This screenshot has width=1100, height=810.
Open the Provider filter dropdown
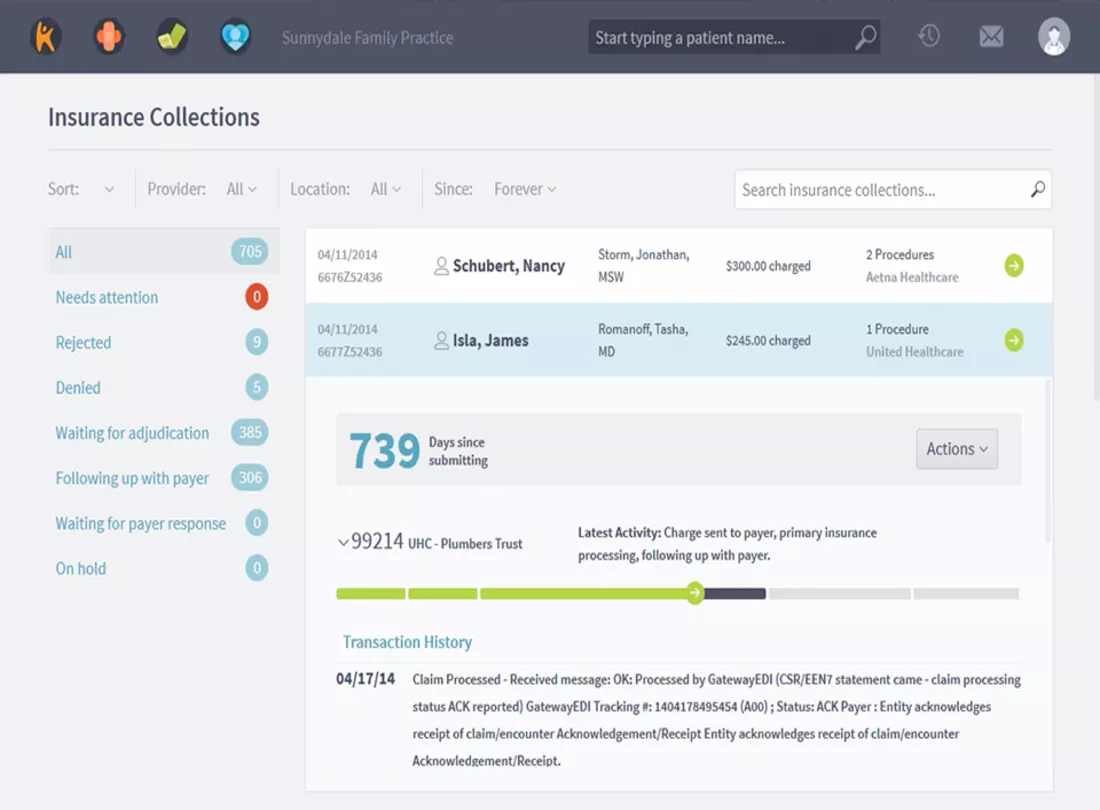point(243,188)
